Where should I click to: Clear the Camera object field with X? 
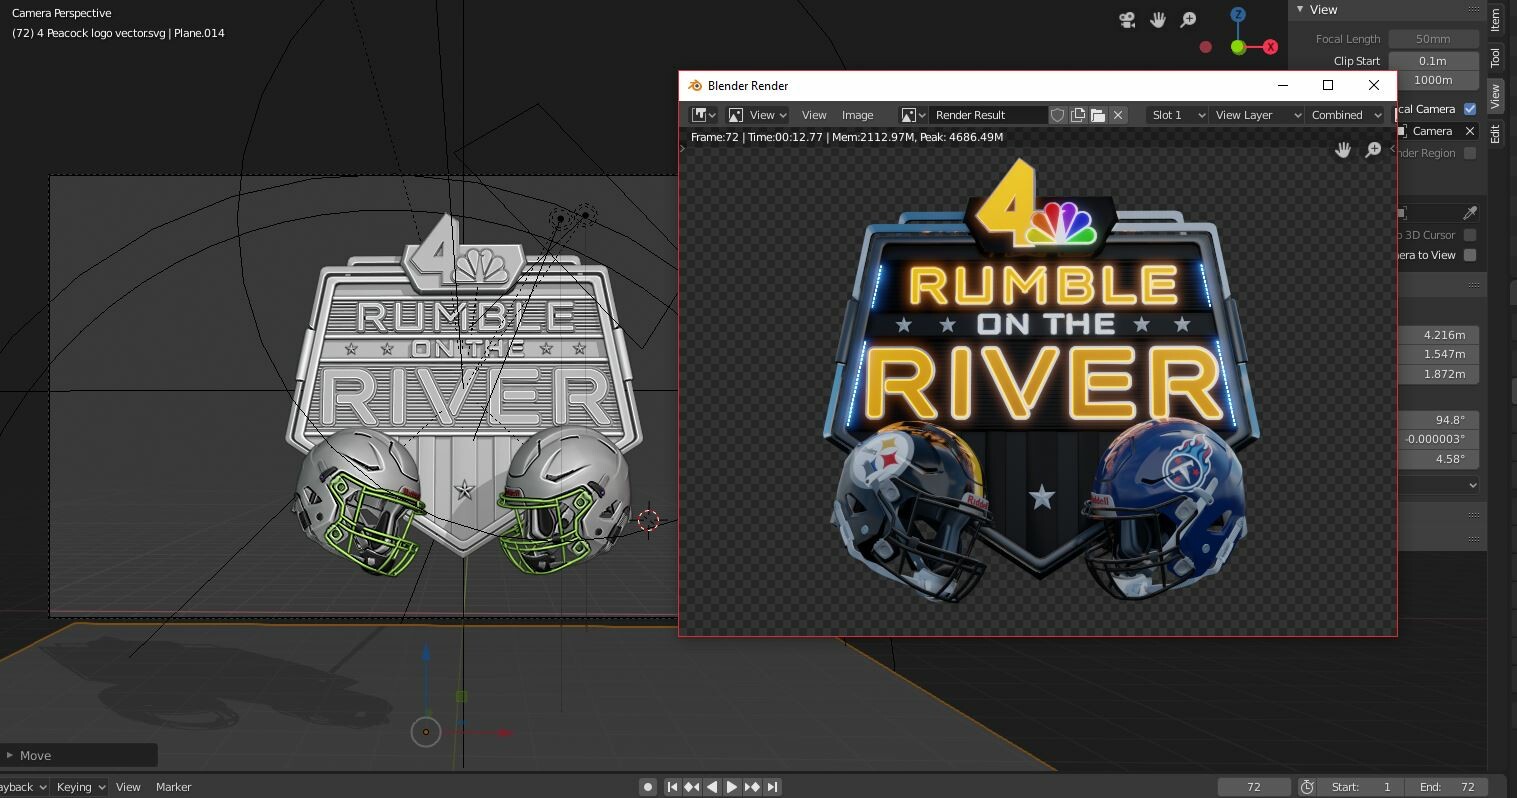coord(1469,131)
